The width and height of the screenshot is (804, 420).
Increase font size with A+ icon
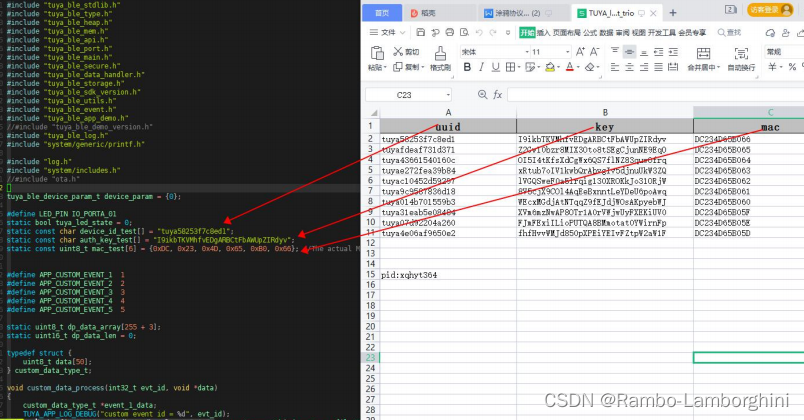pyautogui.click(x=580, y=51)
